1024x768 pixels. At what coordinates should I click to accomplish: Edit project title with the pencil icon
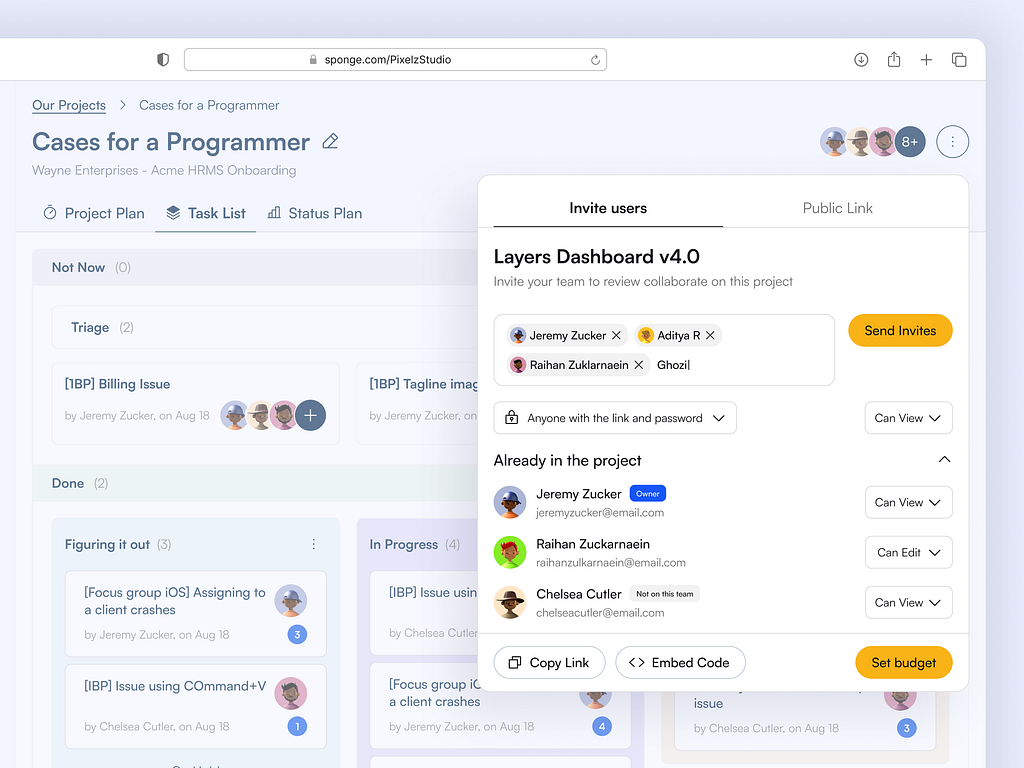pos(330,141)
